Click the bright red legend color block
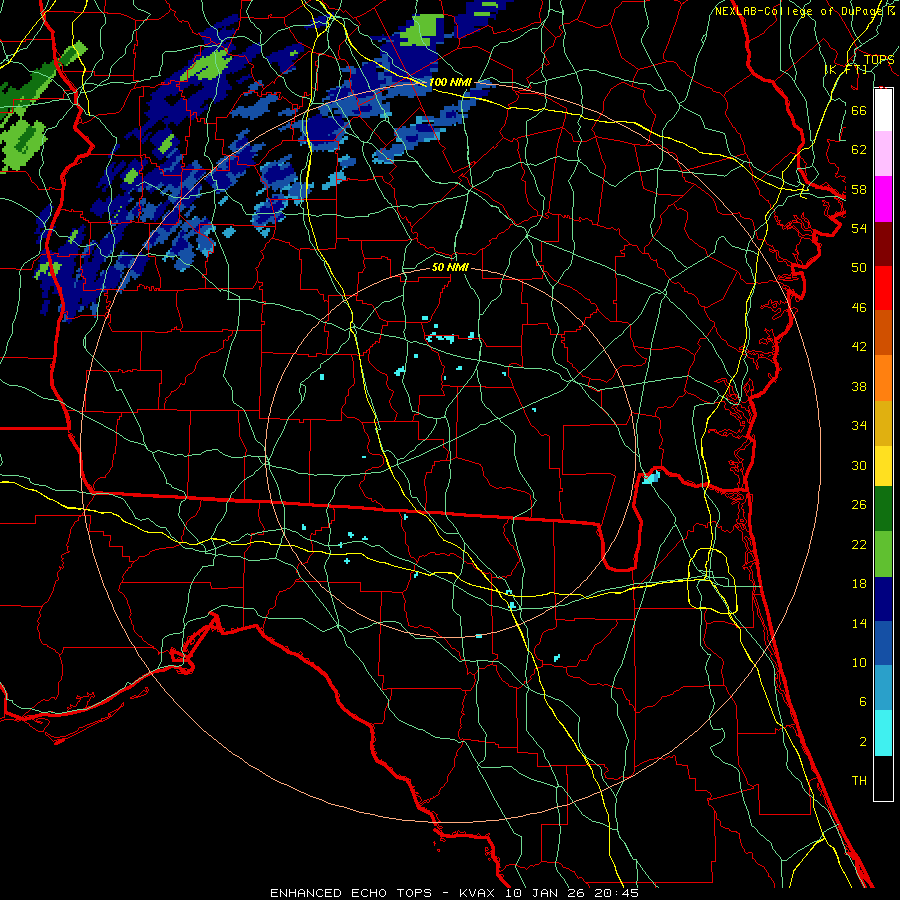 pos(883,288)
